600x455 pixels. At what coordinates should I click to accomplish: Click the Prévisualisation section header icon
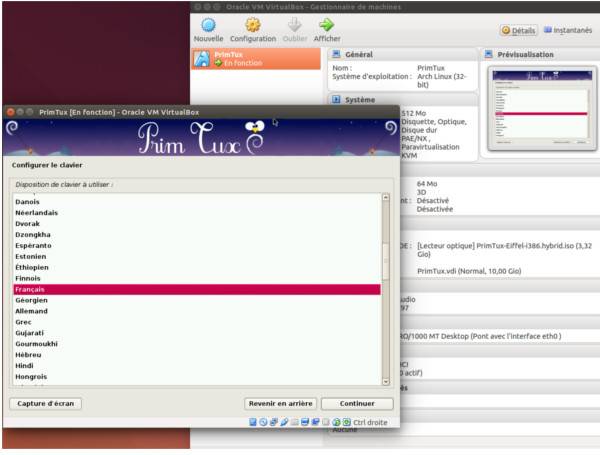point(489,54)
